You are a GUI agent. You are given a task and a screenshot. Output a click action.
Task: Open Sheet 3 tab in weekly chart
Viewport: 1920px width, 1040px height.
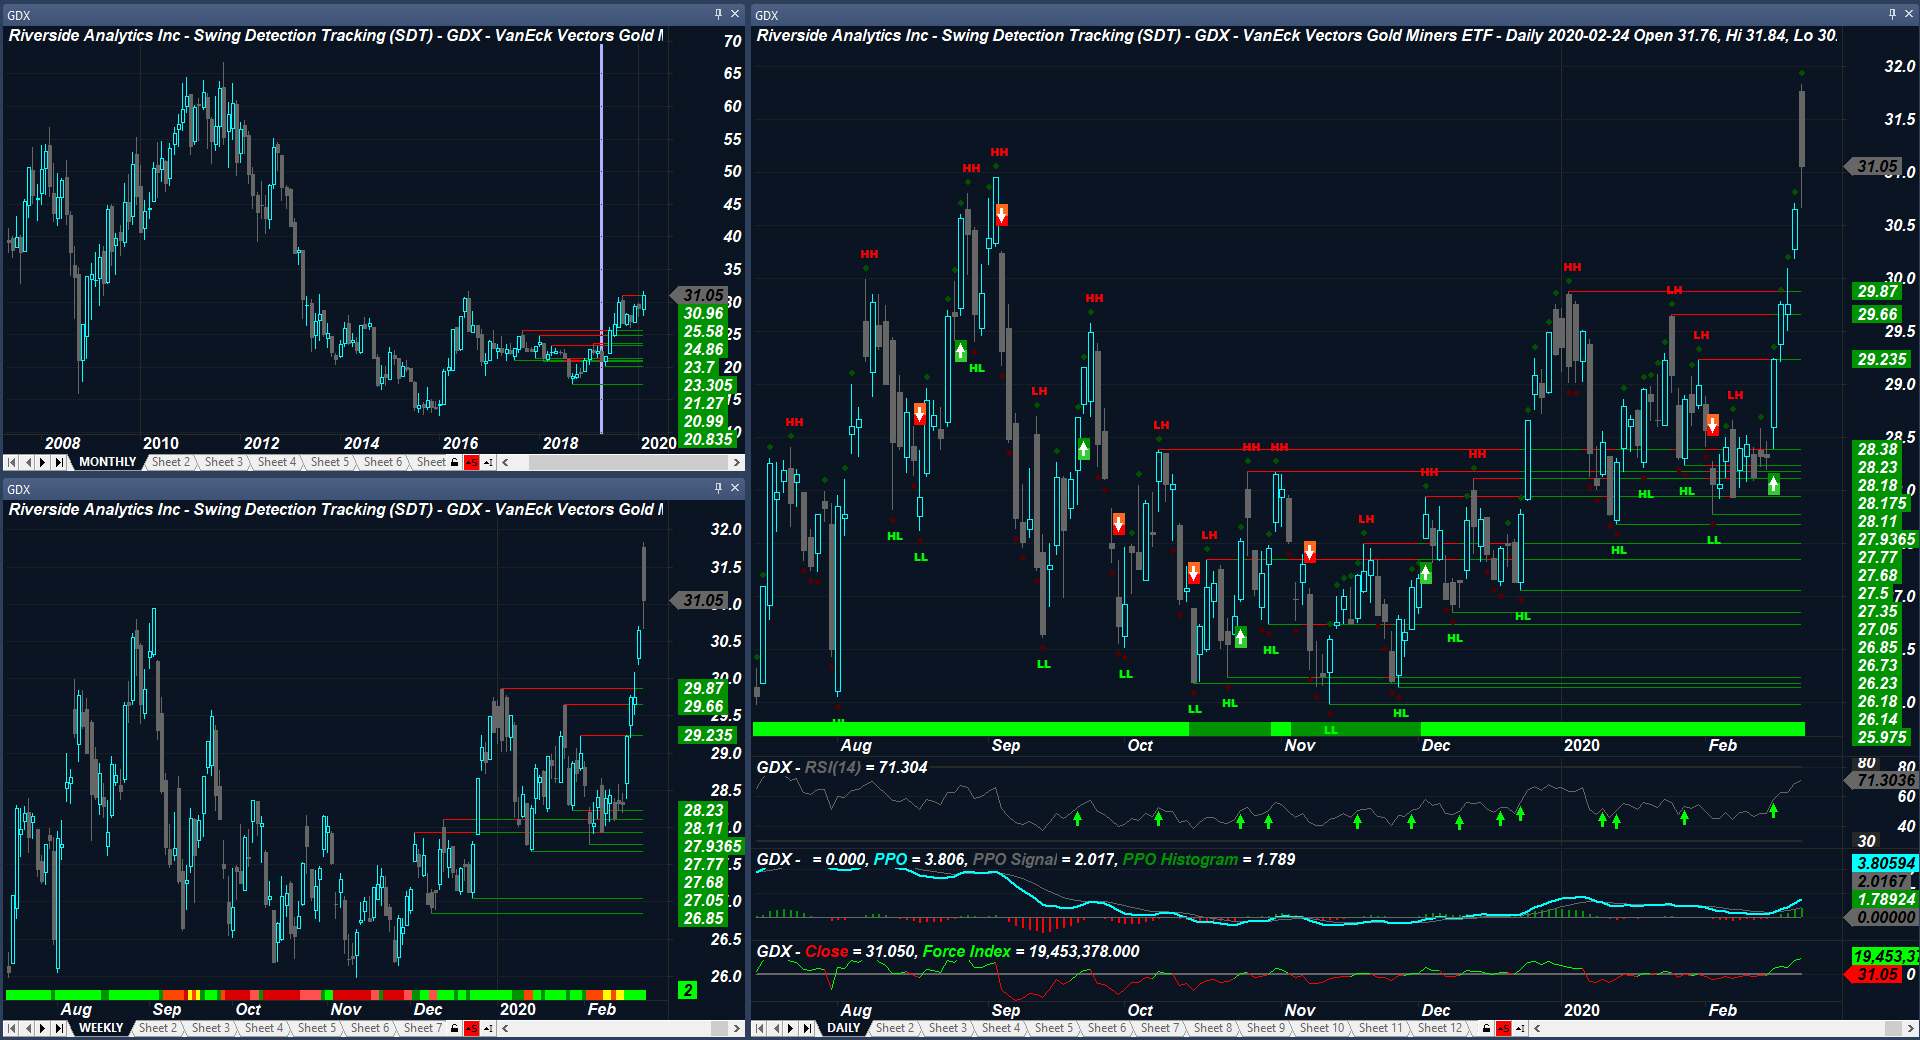[211, 1028]
